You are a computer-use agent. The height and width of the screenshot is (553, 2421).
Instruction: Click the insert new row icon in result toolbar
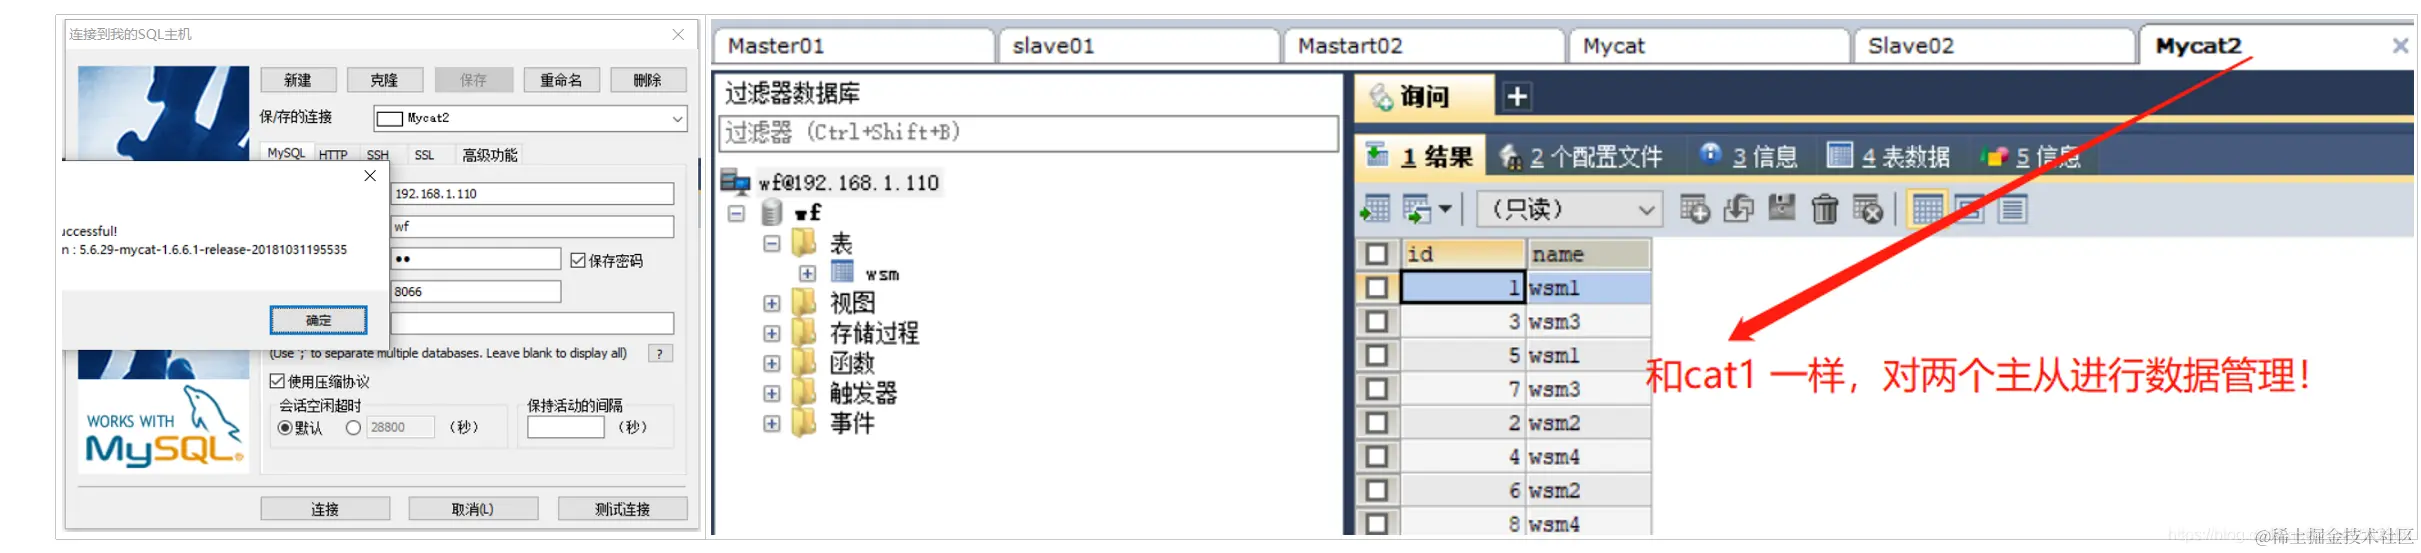(1694, 209)
